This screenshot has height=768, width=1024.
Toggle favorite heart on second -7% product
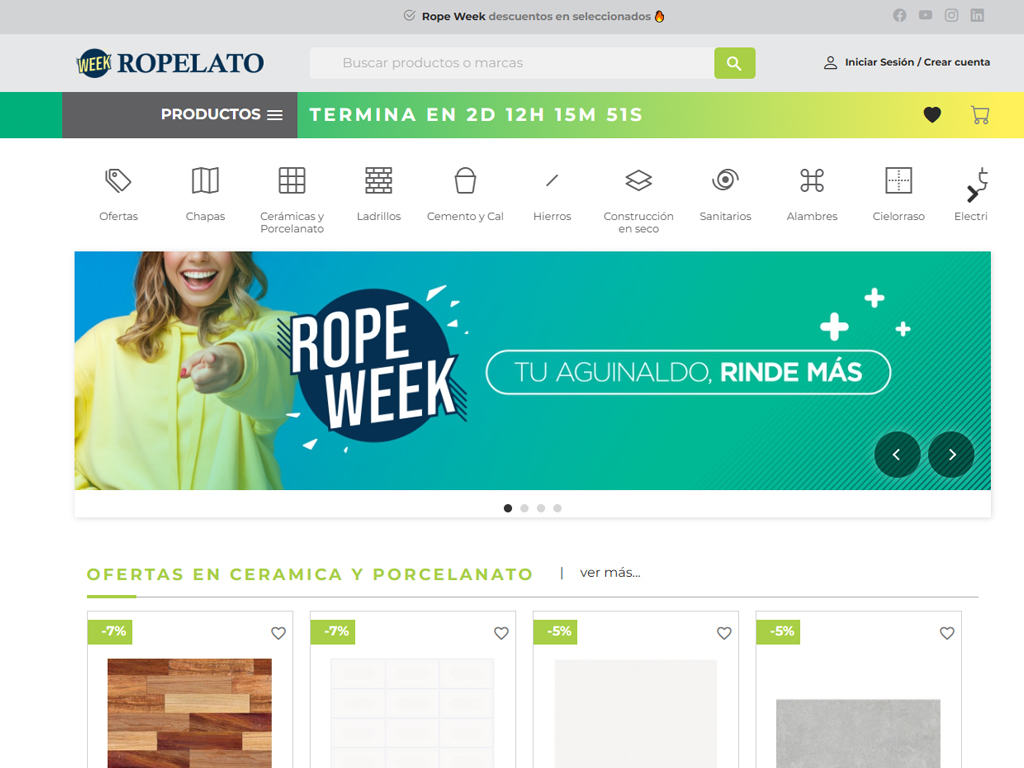501,633
